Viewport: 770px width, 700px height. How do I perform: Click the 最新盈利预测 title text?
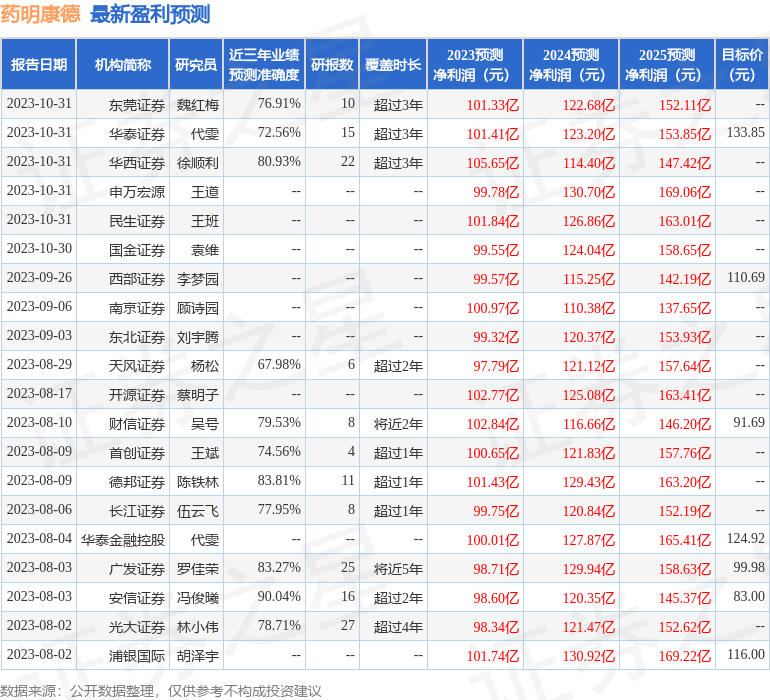150,14
